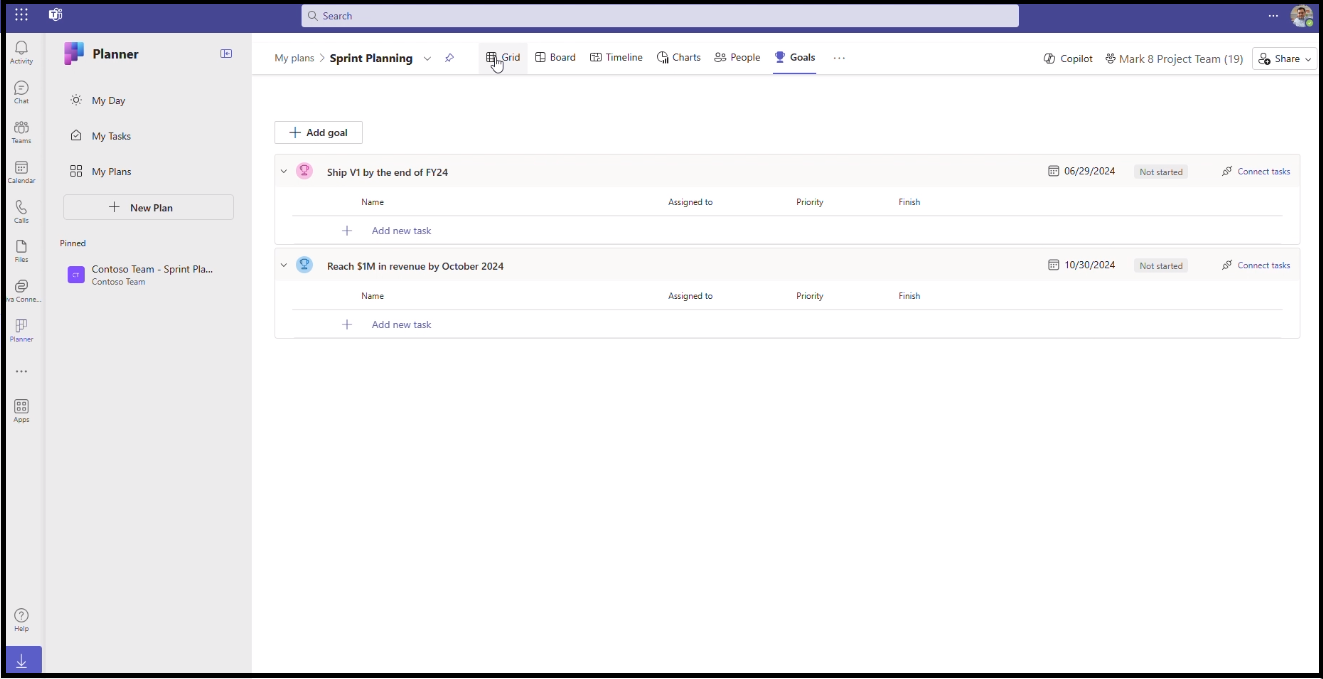1323x679 pixels.
Task: Click the Help icon in the sidebar
Action: tap(21, 619)
